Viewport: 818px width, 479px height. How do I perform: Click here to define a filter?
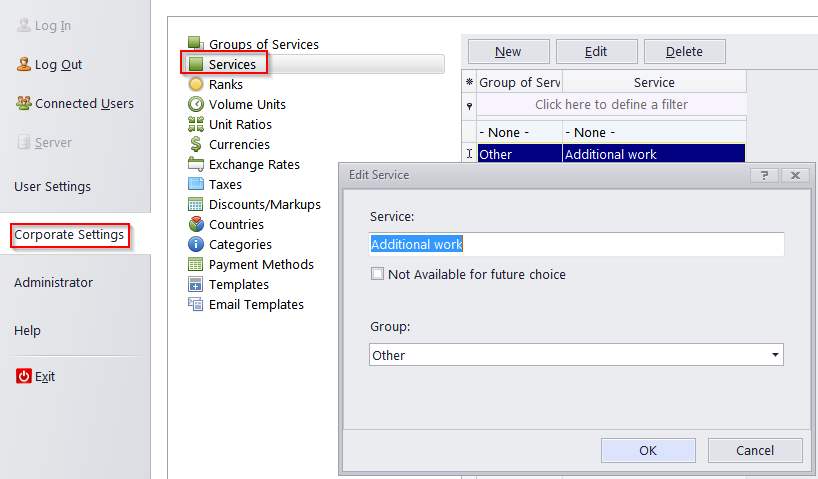point(611,105)
